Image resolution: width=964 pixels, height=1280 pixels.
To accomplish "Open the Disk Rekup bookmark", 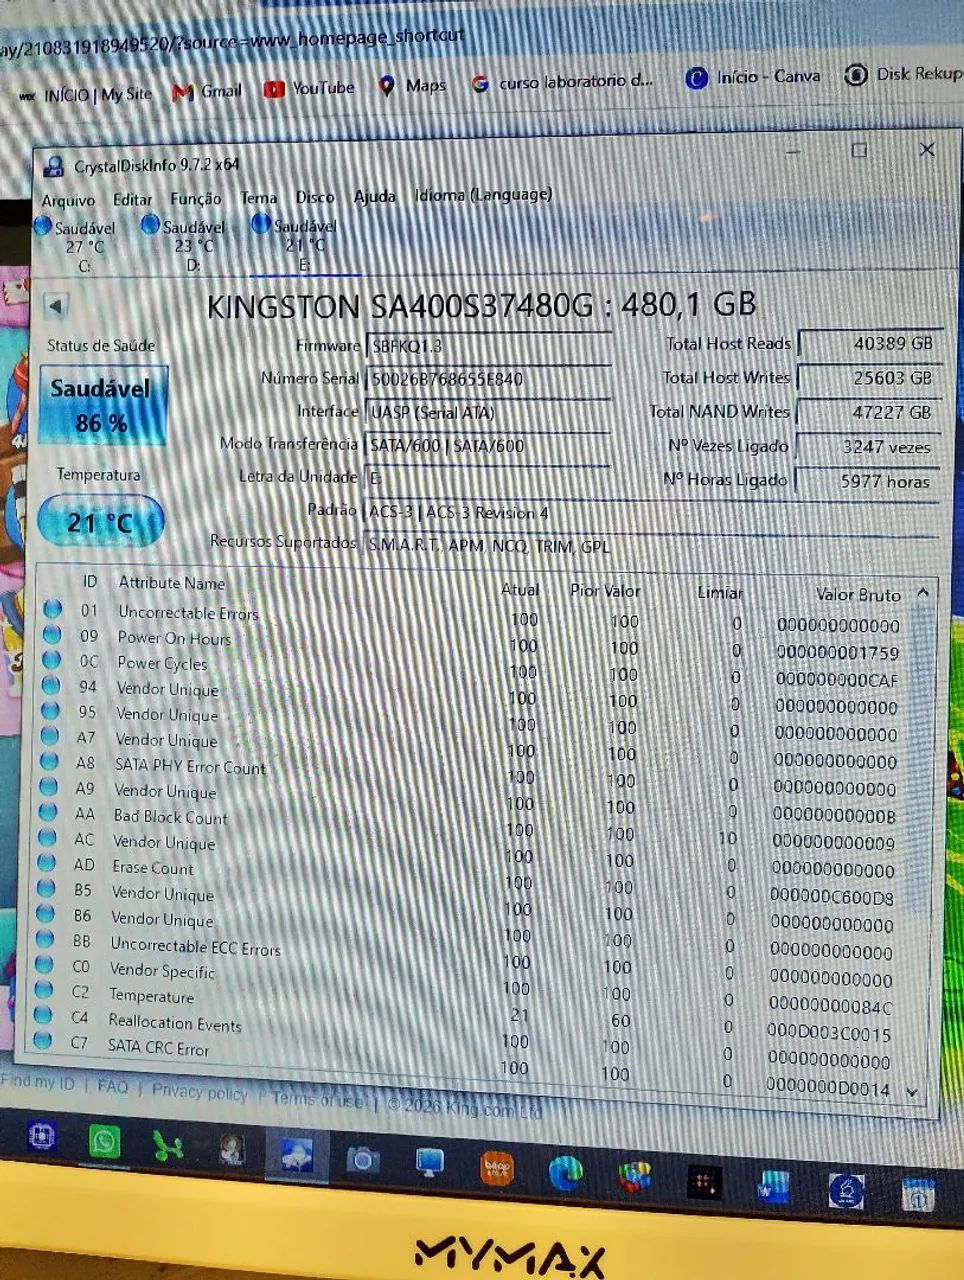I will (x=904, y=74).
